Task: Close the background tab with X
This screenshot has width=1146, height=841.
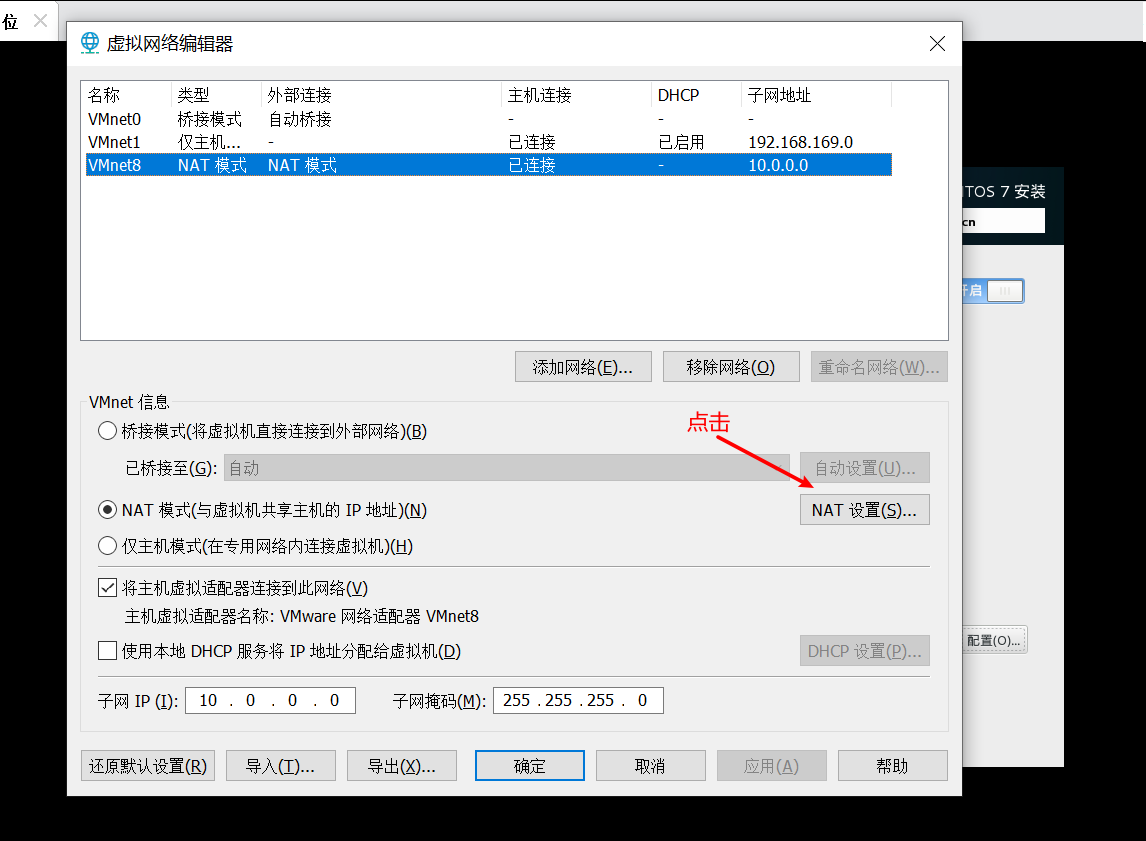Action: [40, 20]
